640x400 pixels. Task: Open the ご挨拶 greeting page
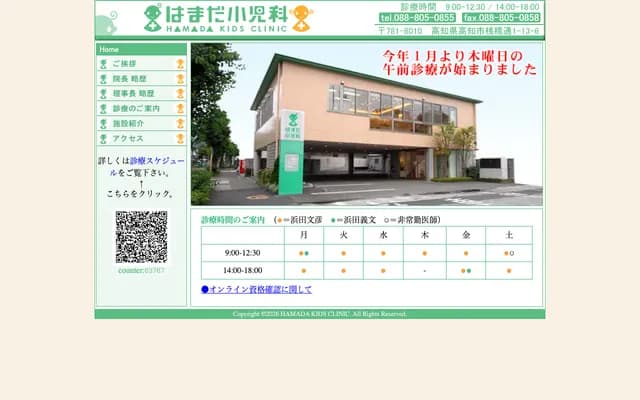[x=141, y=64]
